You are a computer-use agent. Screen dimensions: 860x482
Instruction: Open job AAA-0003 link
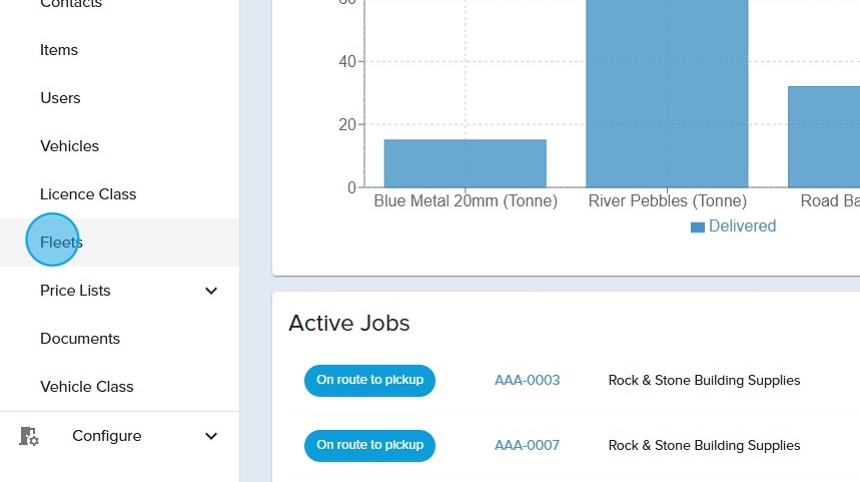pos(527,380)
